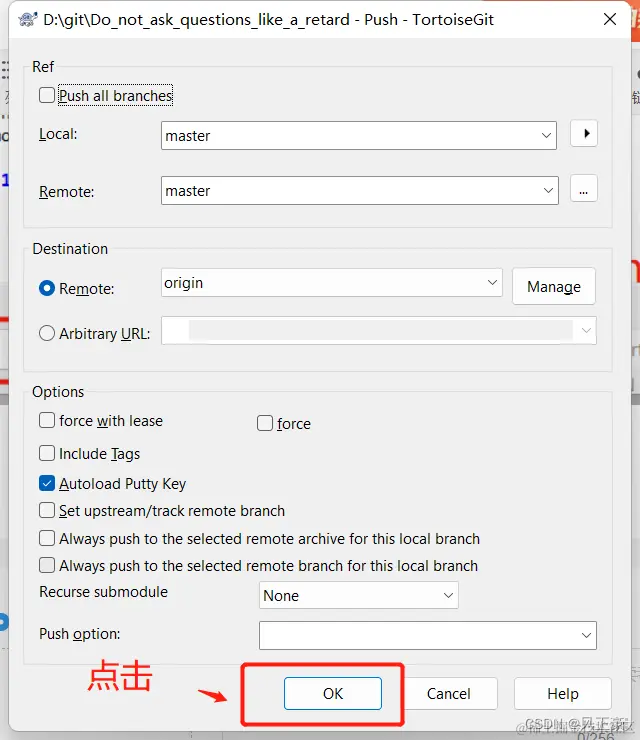Check Always push to selected remote branch
The width and height of the screenshot is (640, 740).
pos(47,565)
